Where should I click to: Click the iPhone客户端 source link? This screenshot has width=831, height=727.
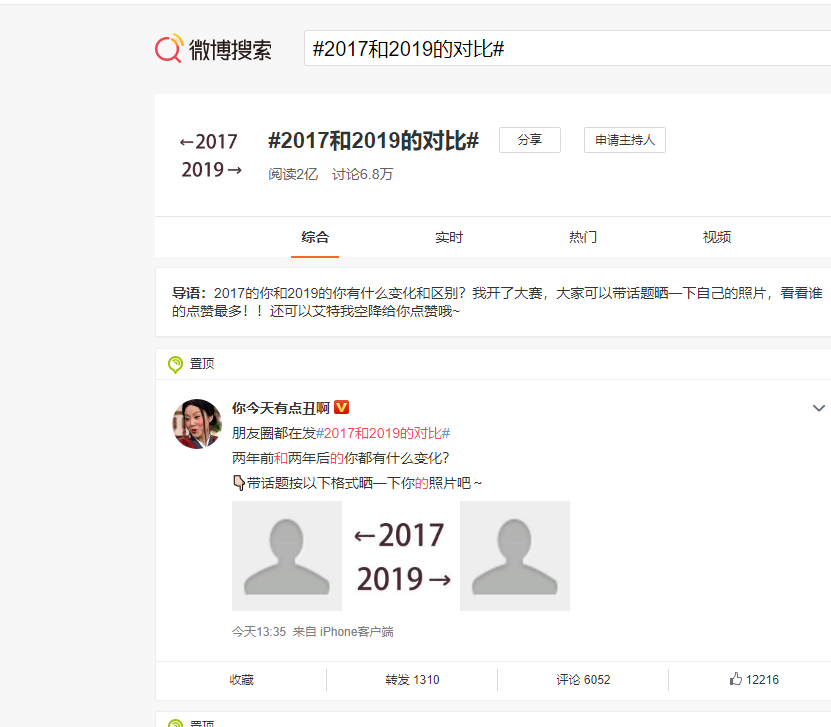coord(357,632)
